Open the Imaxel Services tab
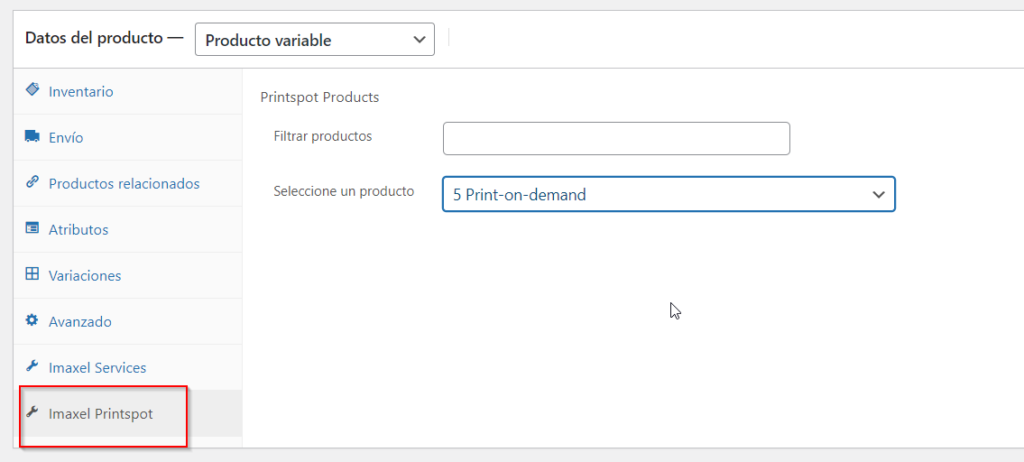 coord(128,368)
